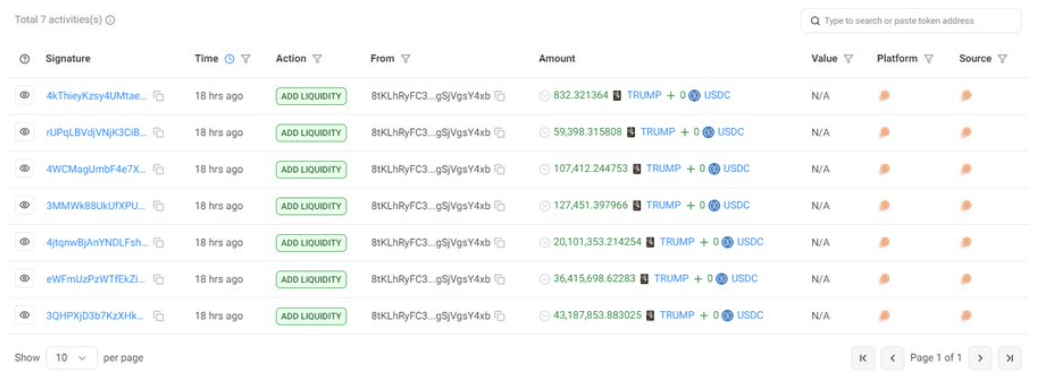Click the token address search field
The height and width of the screenshot is (376, 1040).
click(911, 21)
